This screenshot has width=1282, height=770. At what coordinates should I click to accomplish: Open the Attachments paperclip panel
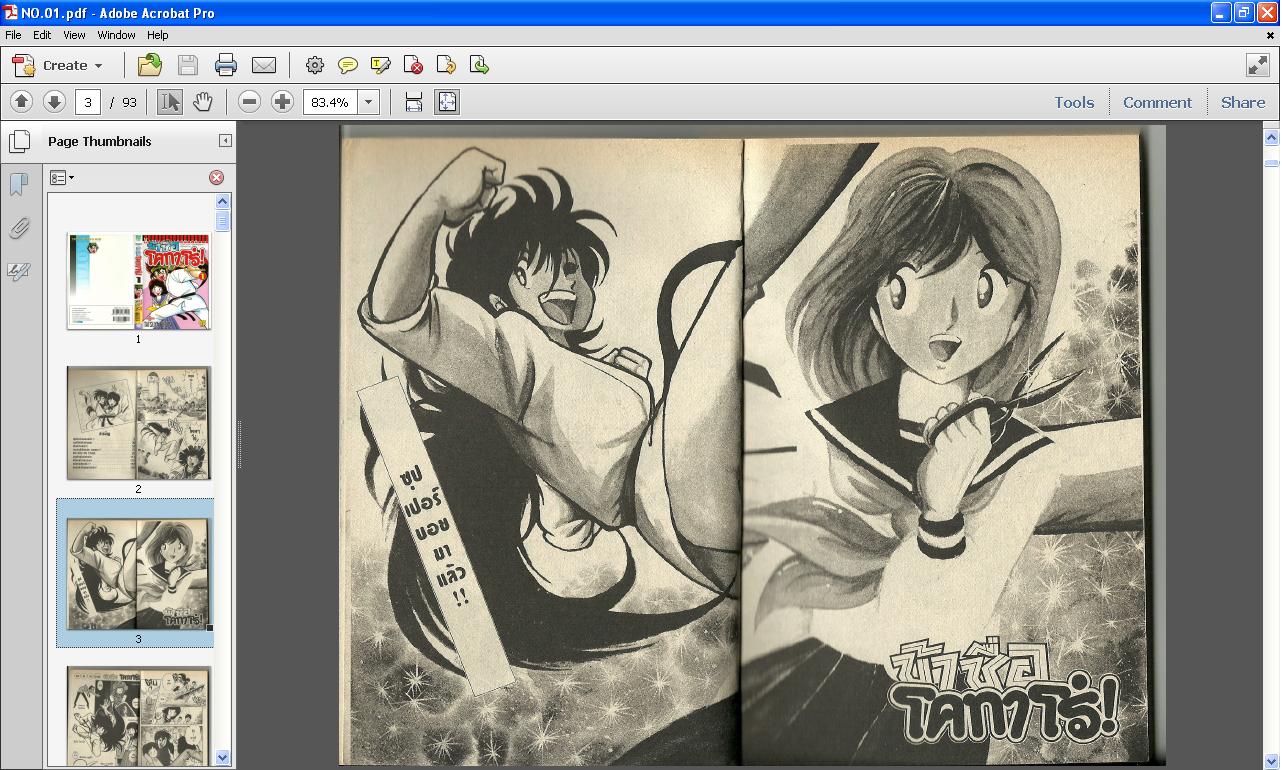[18, 228]
